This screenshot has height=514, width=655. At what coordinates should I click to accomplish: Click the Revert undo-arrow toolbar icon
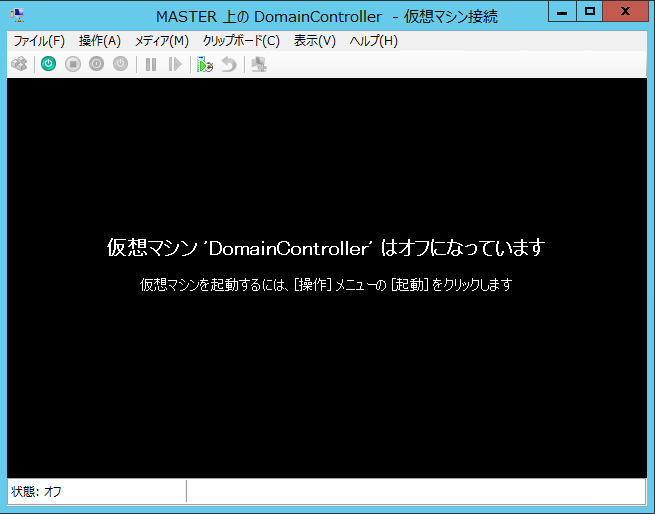(229, 64)
